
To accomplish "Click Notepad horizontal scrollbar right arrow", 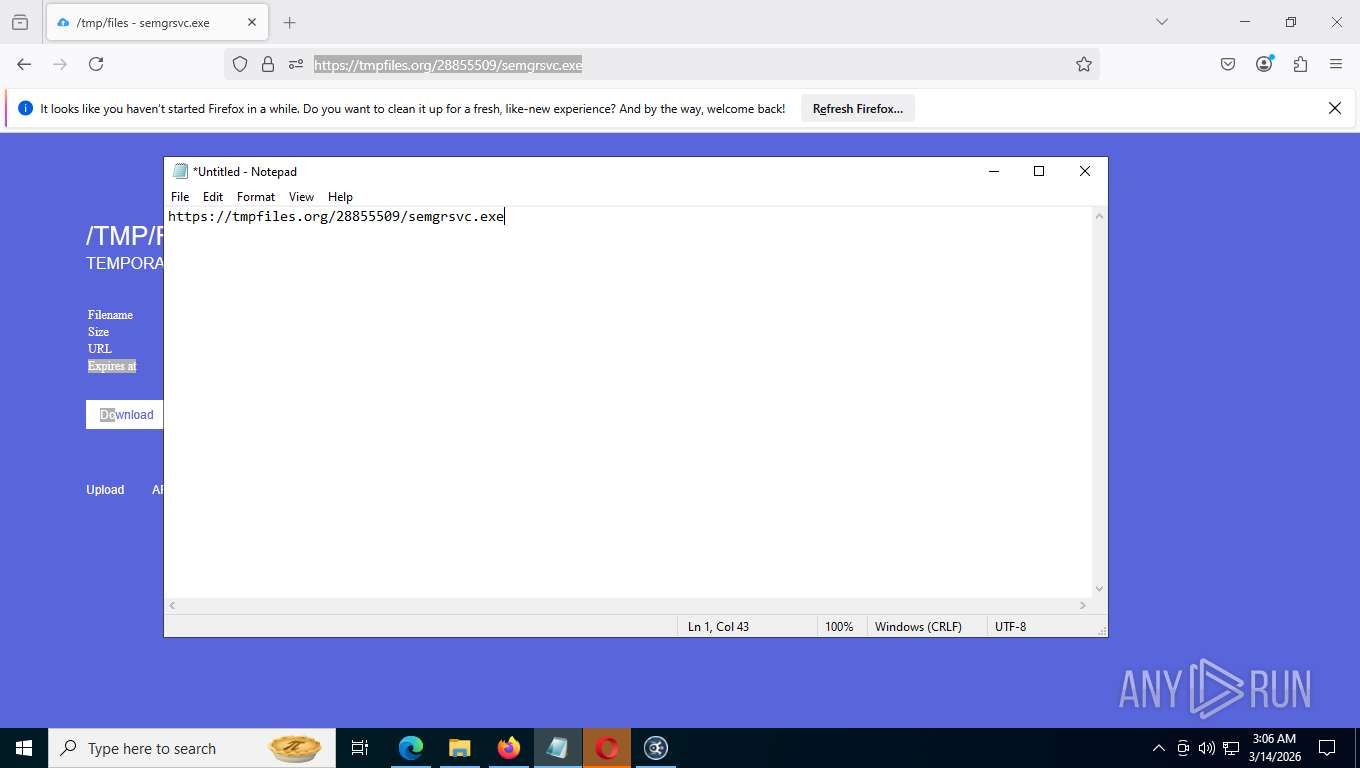I will click(1083, 606).
